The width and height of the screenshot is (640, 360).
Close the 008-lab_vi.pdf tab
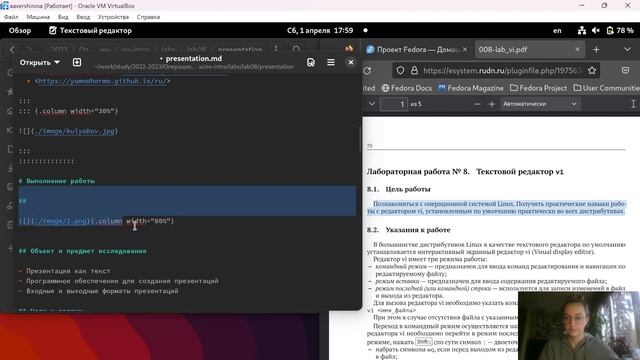click(577, 49)
